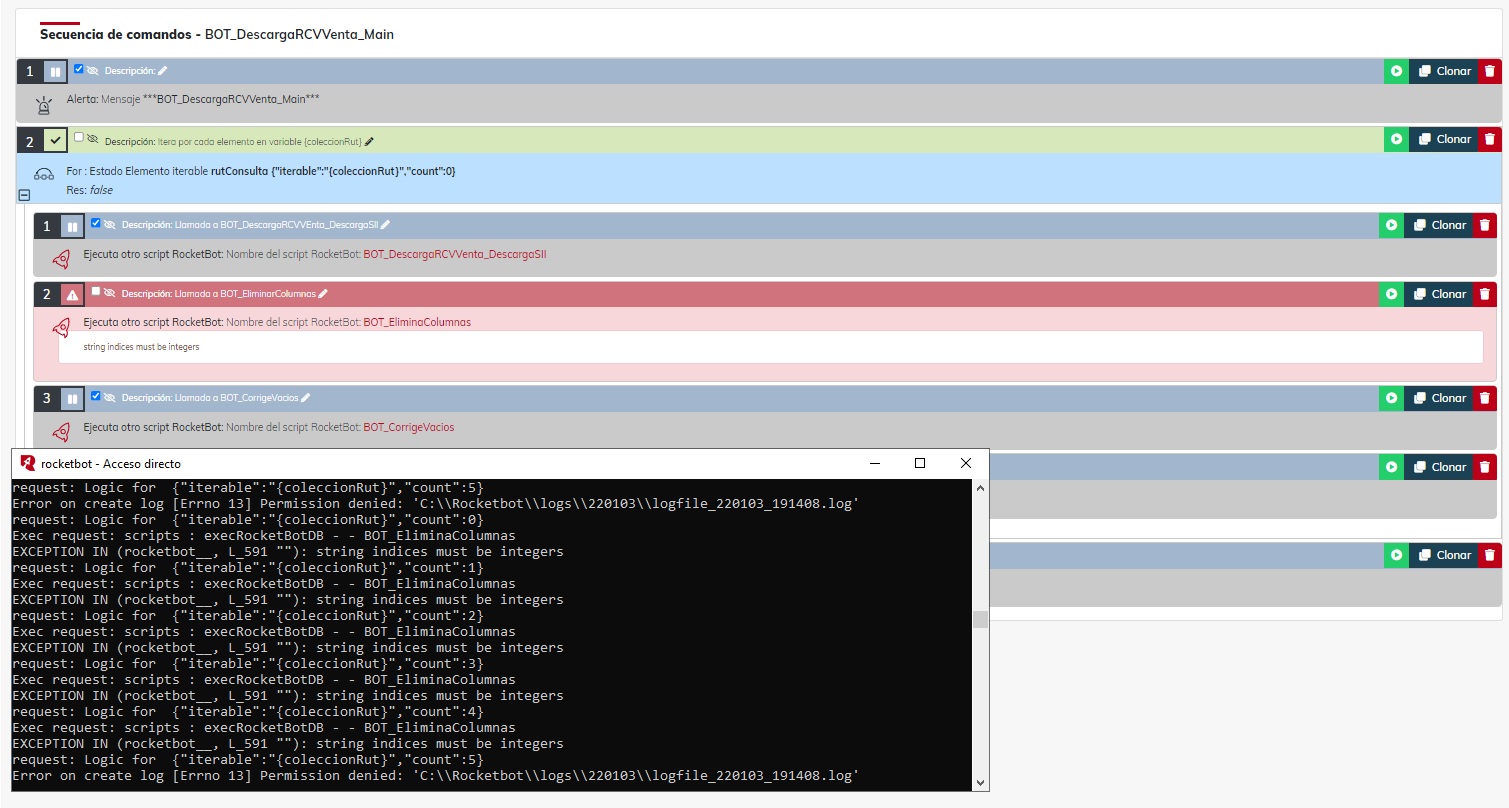Screen dimensions: 1509x808
Task: Clone the BOT_CorrigeVacios command
Action: click(x=1439, y=398)
